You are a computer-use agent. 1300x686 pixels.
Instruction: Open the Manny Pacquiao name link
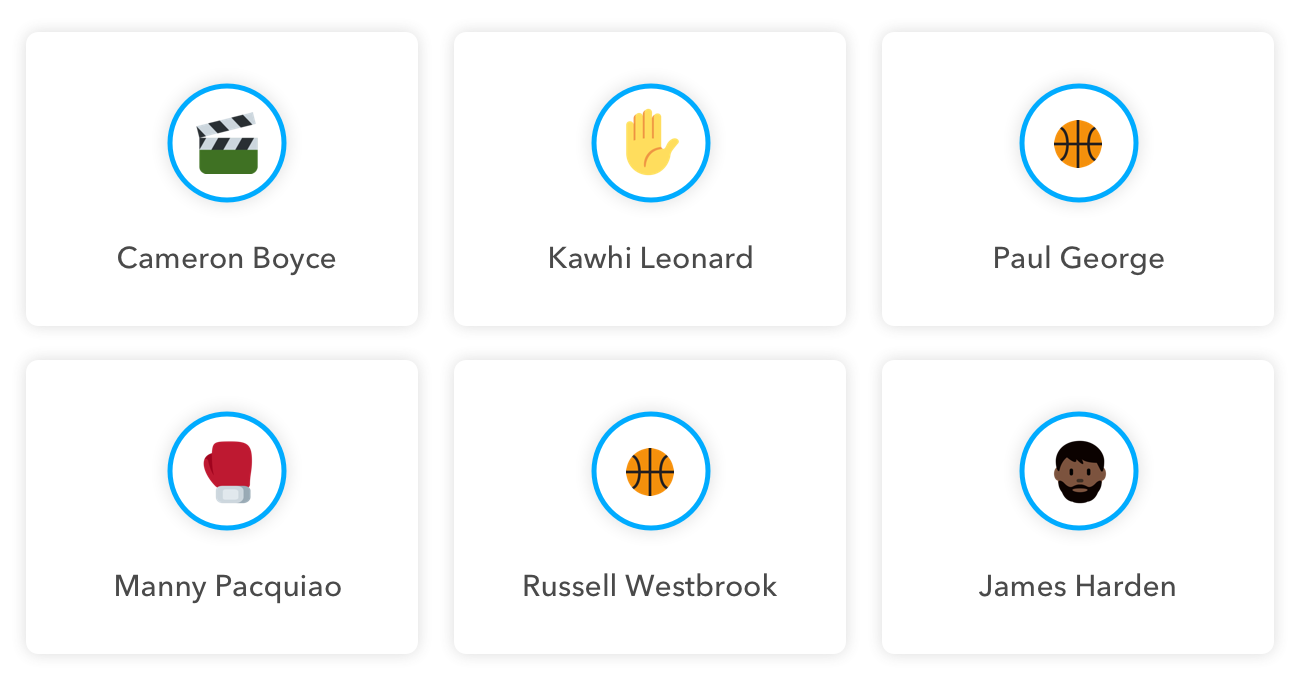(228, 586)
